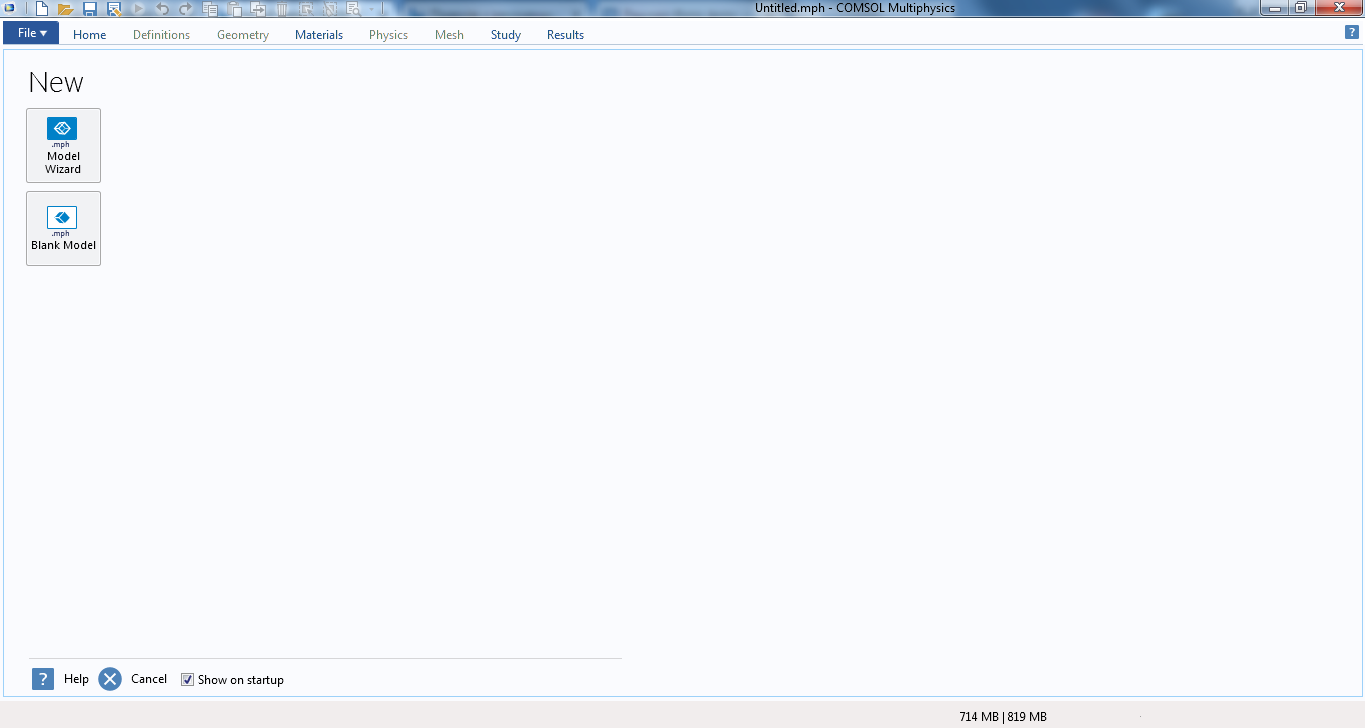This screenshot has height=728, width=1365.
Task: Open help using the ribbon question mark icon
Action: [1352, 33]
